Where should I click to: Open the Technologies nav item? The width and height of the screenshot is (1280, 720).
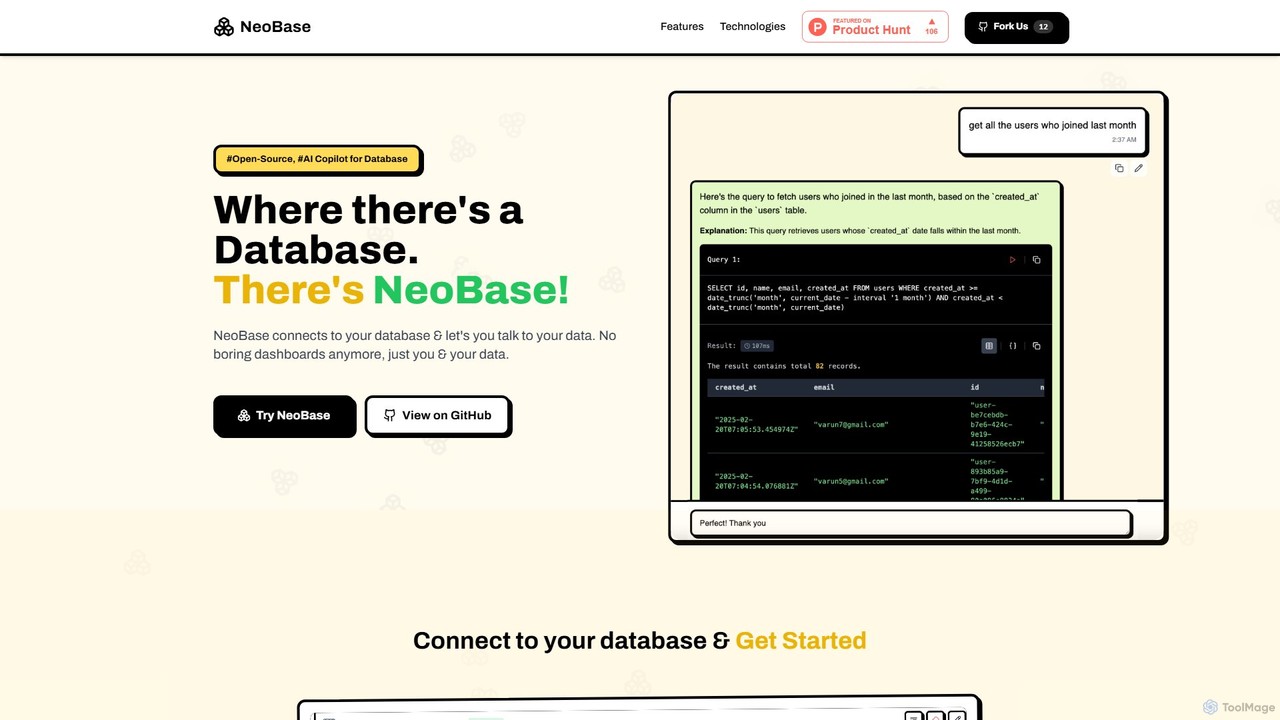(753, 27)
